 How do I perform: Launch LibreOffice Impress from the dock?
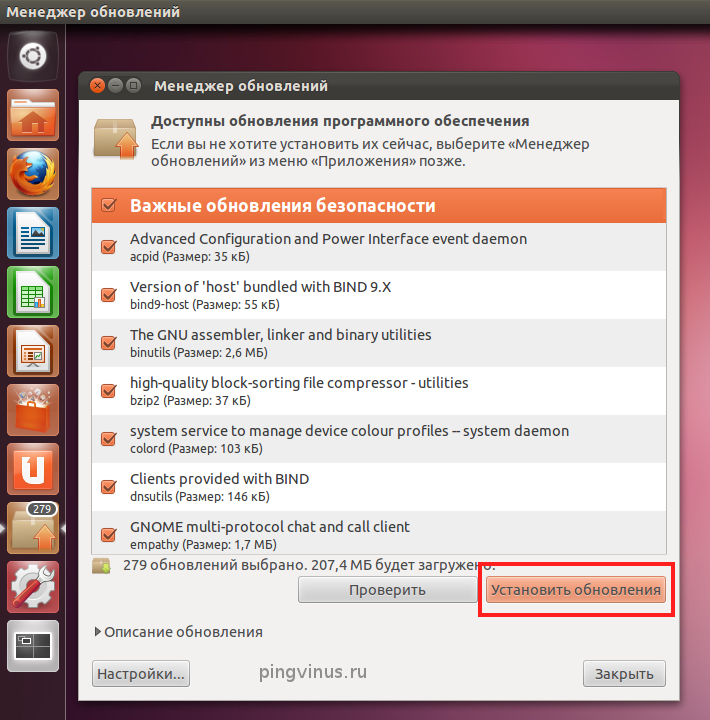point(33,351)
